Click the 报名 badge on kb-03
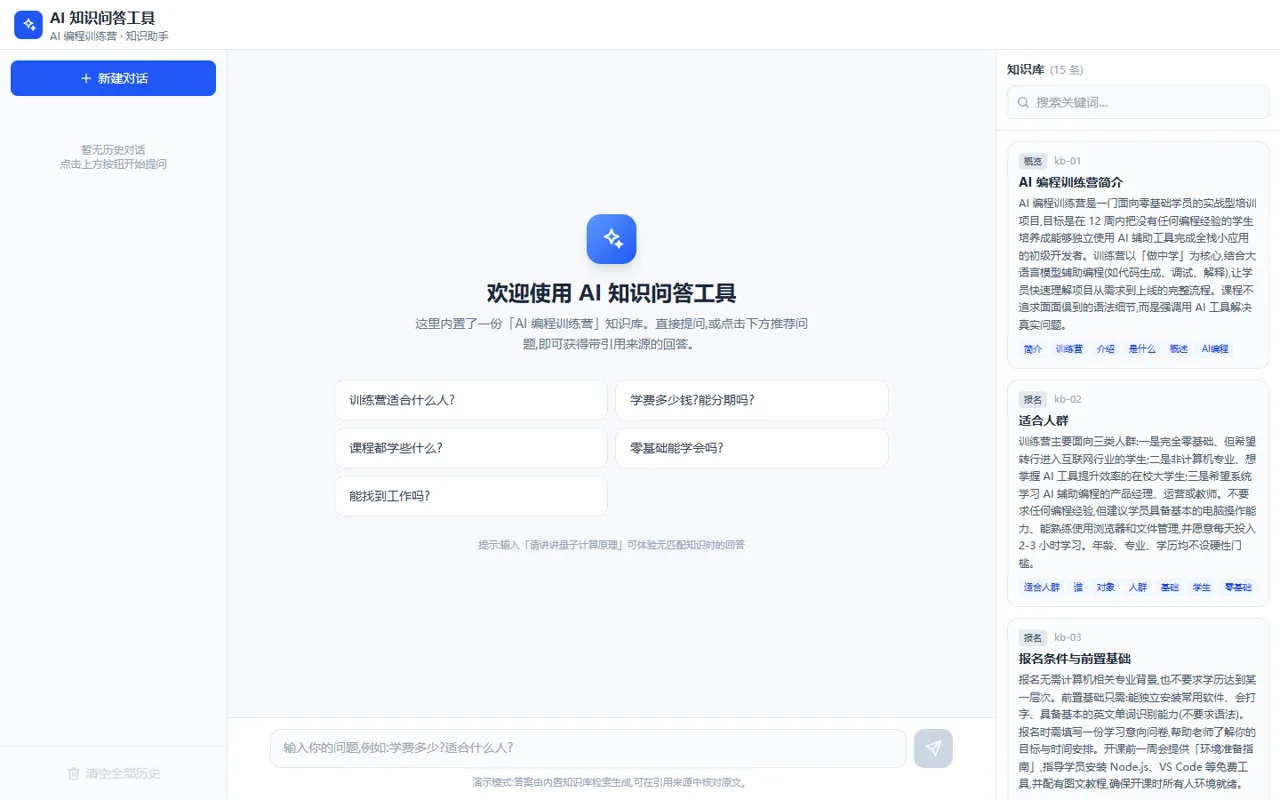The height and width of the screenshot is (800, 1280). pos(1032,637)
